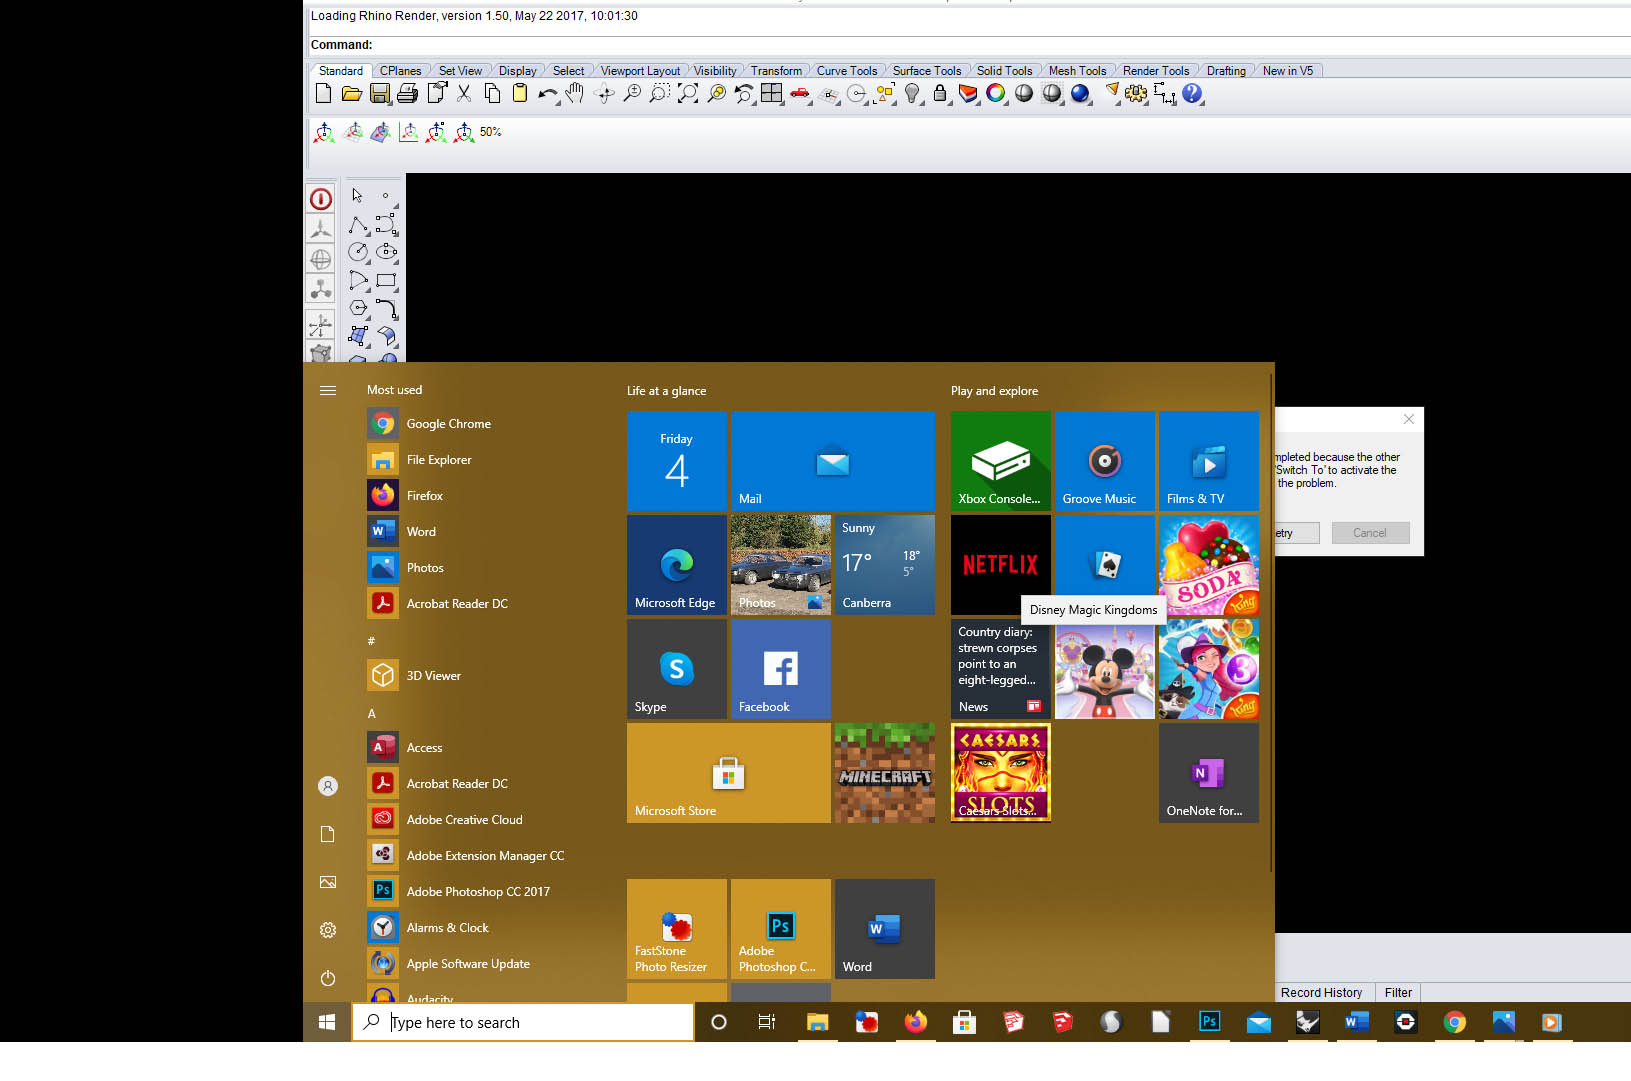Click the Windows Start button
This screenshot has width=1631, height=1081.
pos(327,1022)
